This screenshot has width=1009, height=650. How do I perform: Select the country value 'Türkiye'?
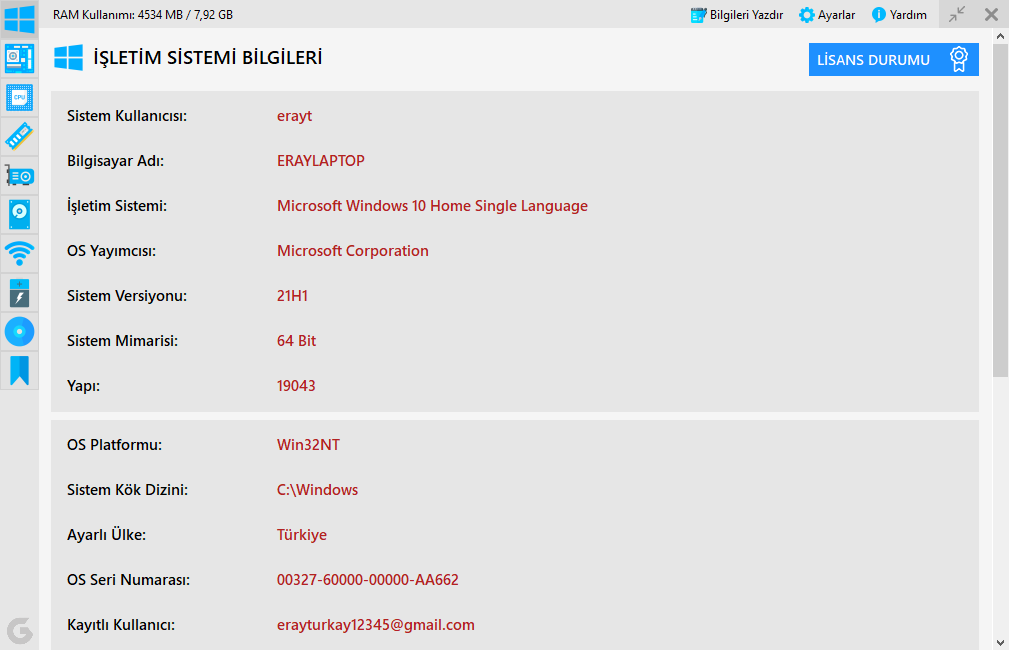tap(302, 535)
